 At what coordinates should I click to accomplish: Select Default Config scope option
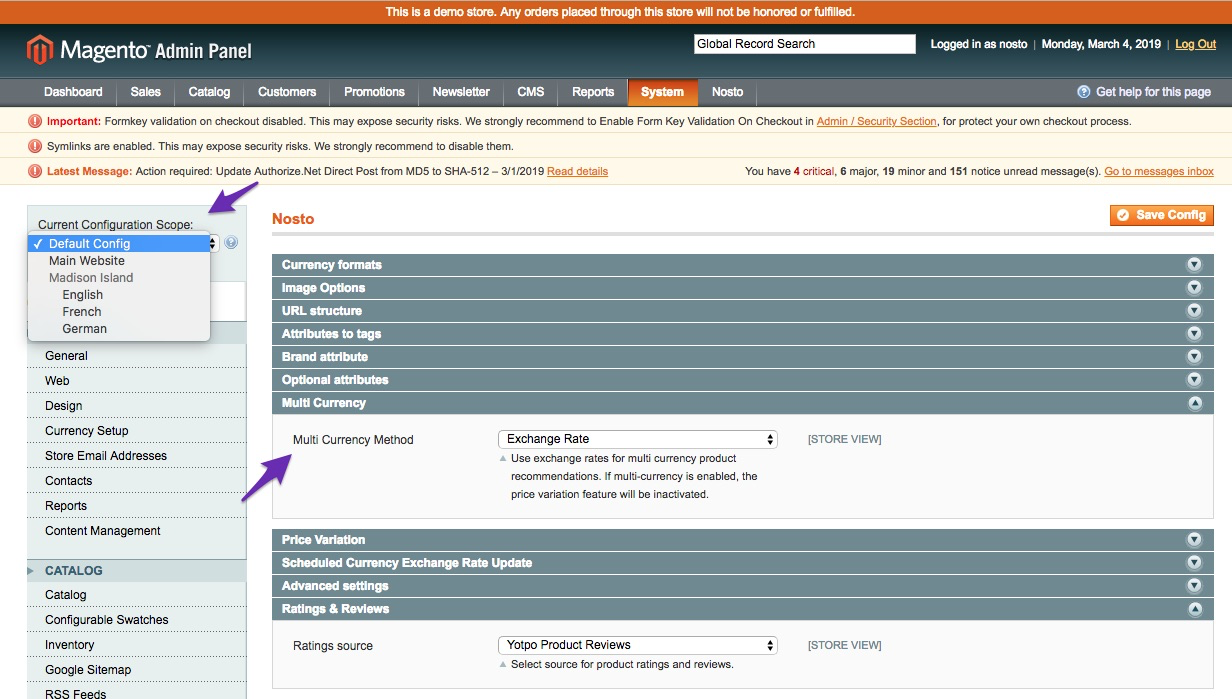(x=119, y=243)
